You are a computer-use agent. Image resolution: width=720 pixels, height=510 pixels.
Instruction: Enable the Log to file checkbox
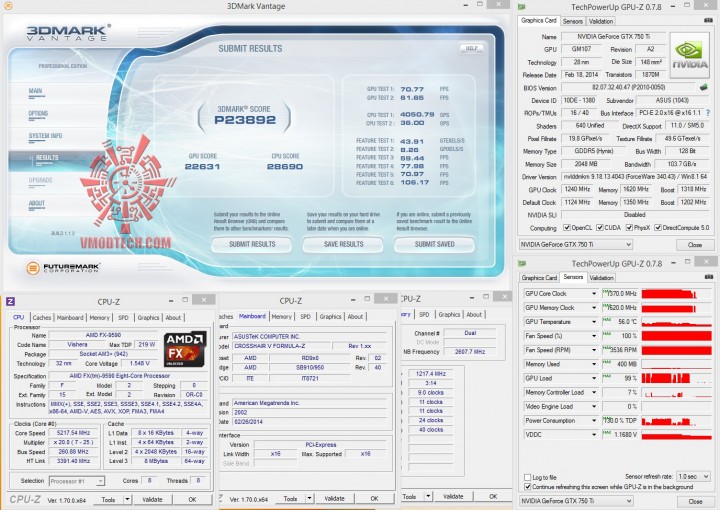click(x=528, y=477)
